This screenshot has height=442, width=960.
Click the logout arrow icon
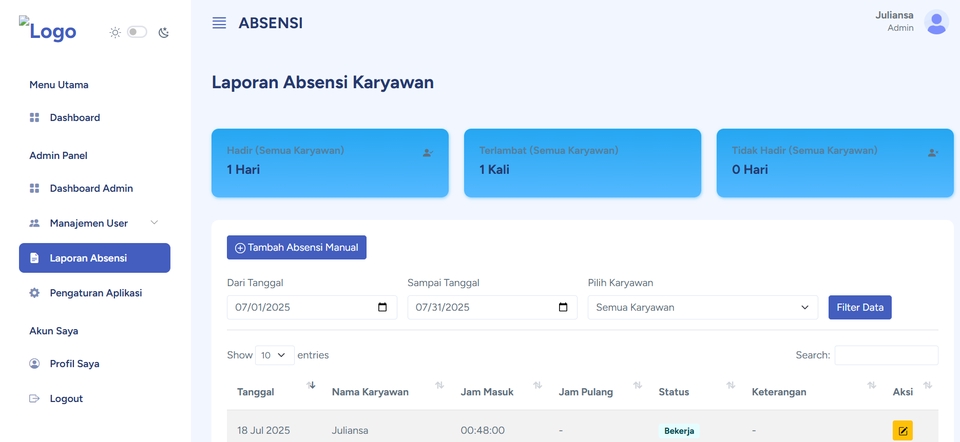pyautogui.click(x=34, y=399)
